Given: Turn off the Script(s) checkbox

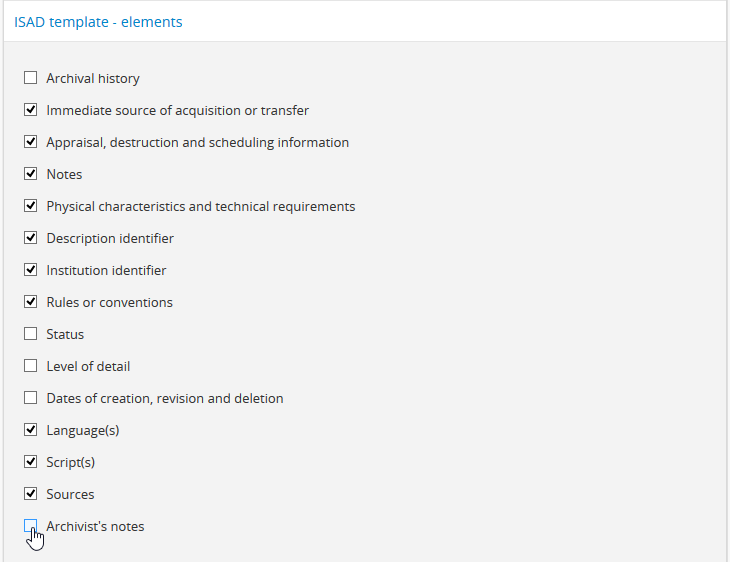Looking at the screenshot, I should (x=31, y=462).
